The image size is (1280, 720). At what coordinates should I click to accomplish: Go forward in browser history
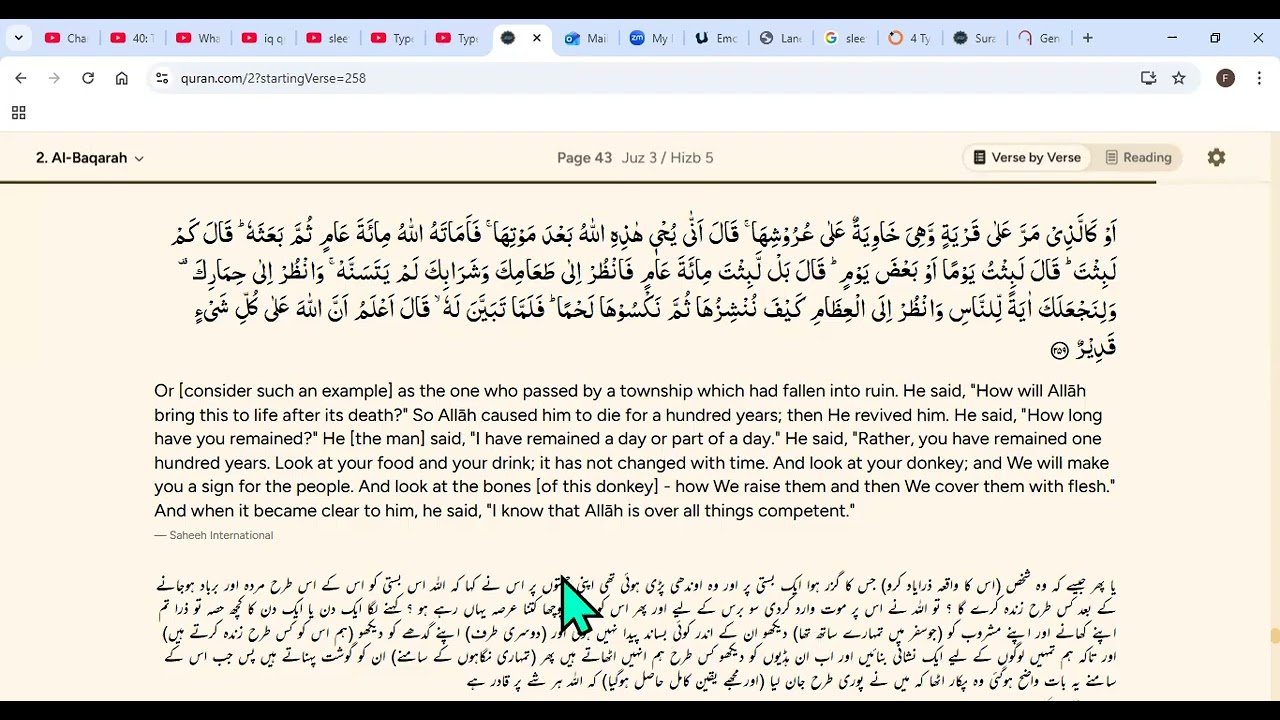(x=54, y=78)
